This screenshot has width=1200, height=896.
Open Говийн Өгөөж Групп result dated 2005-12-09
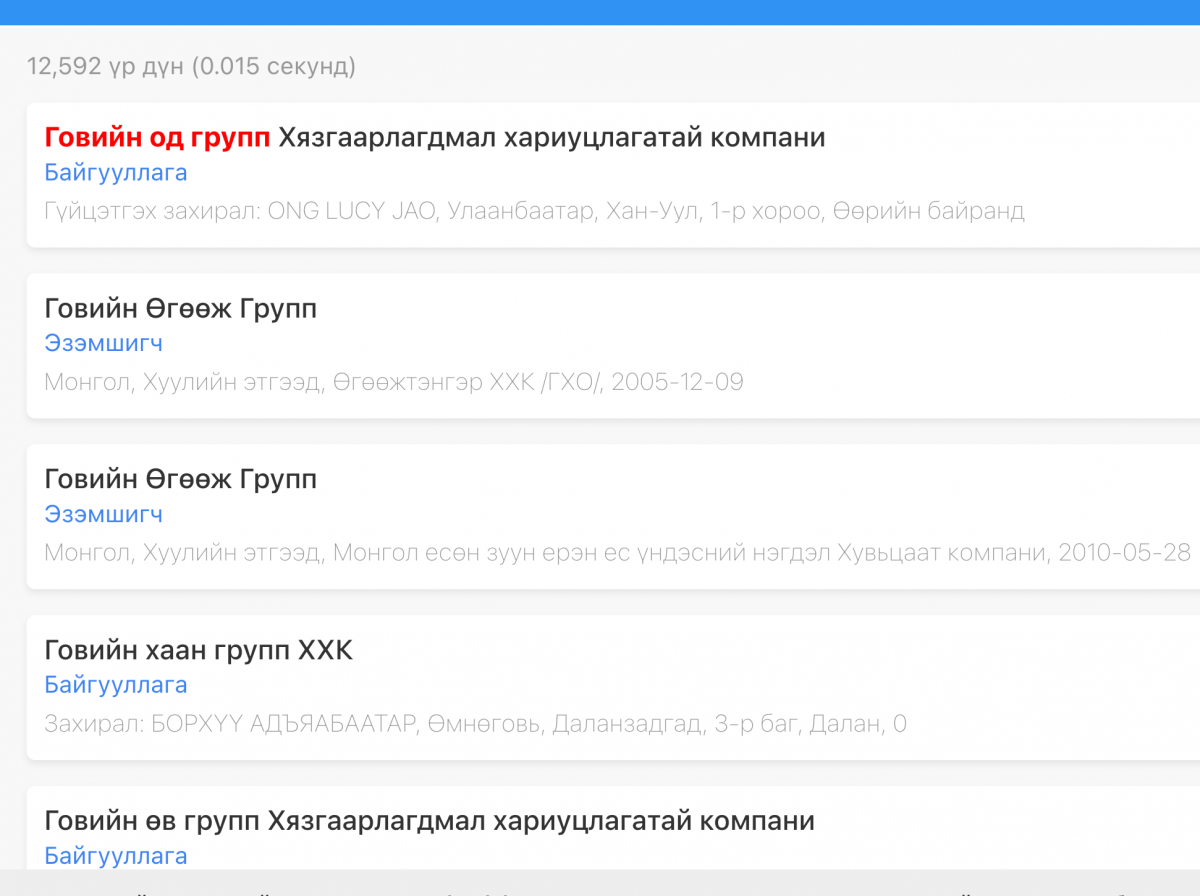[x=180, y=309]
